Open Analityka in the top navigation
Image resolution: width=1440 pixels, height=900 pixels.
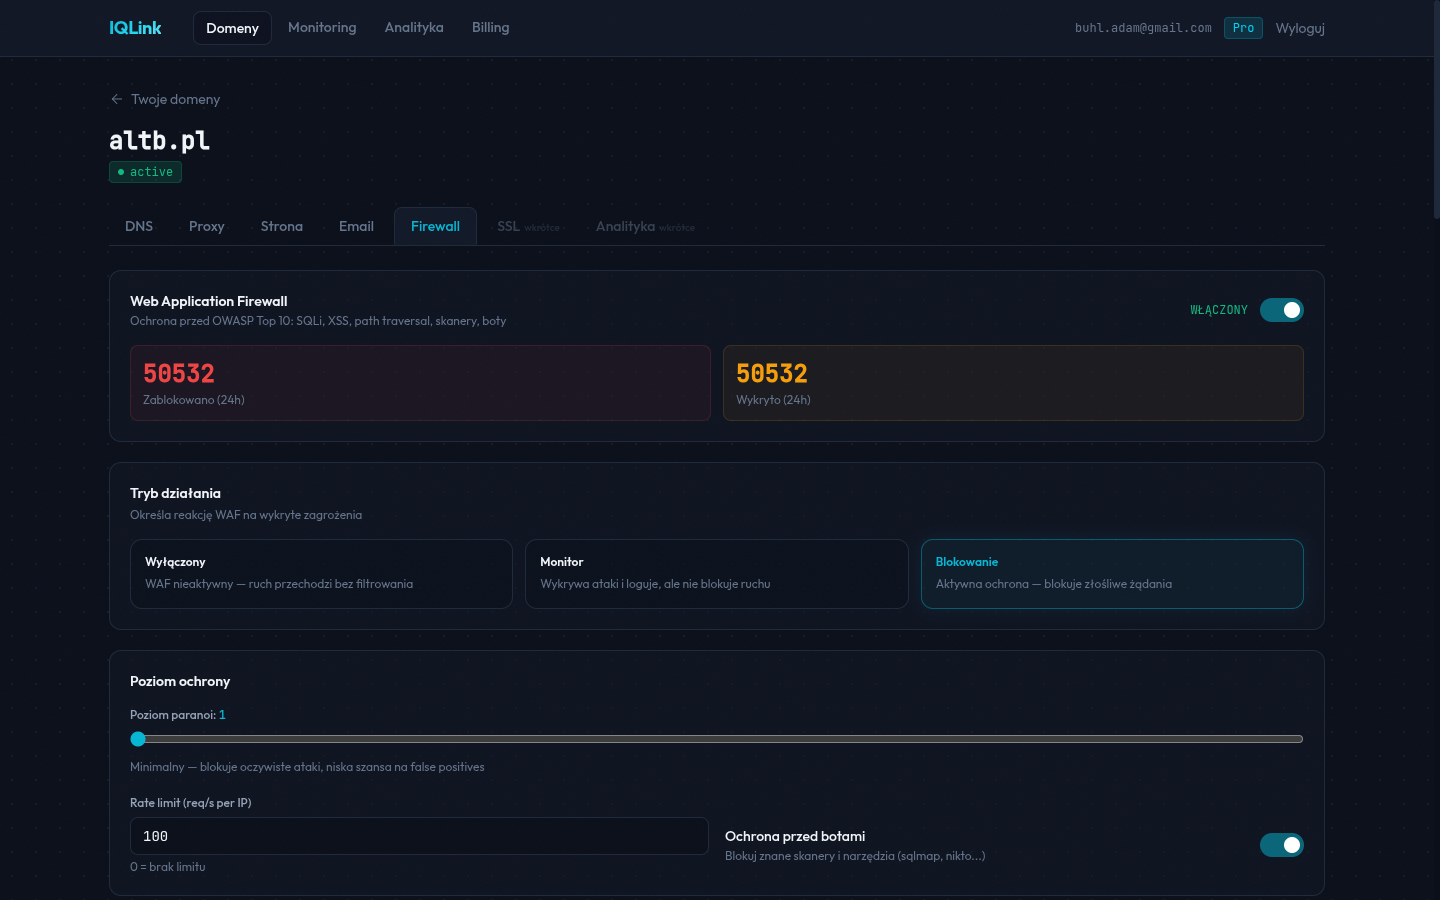click(414, 28)
